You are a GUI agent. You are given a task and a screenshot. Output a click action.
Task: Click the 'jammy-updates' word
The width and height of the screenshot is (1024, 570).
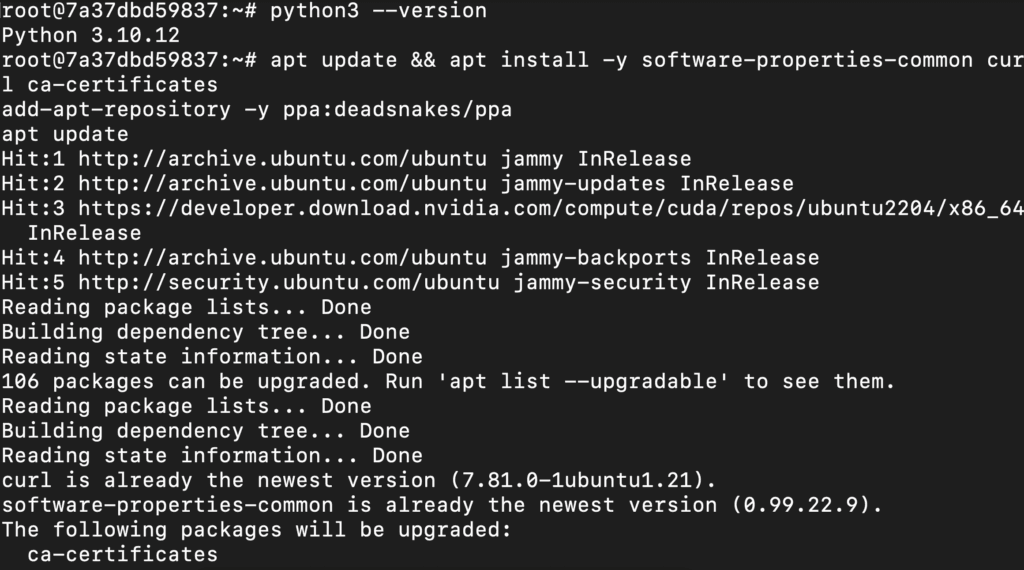(x=589, y=184)
